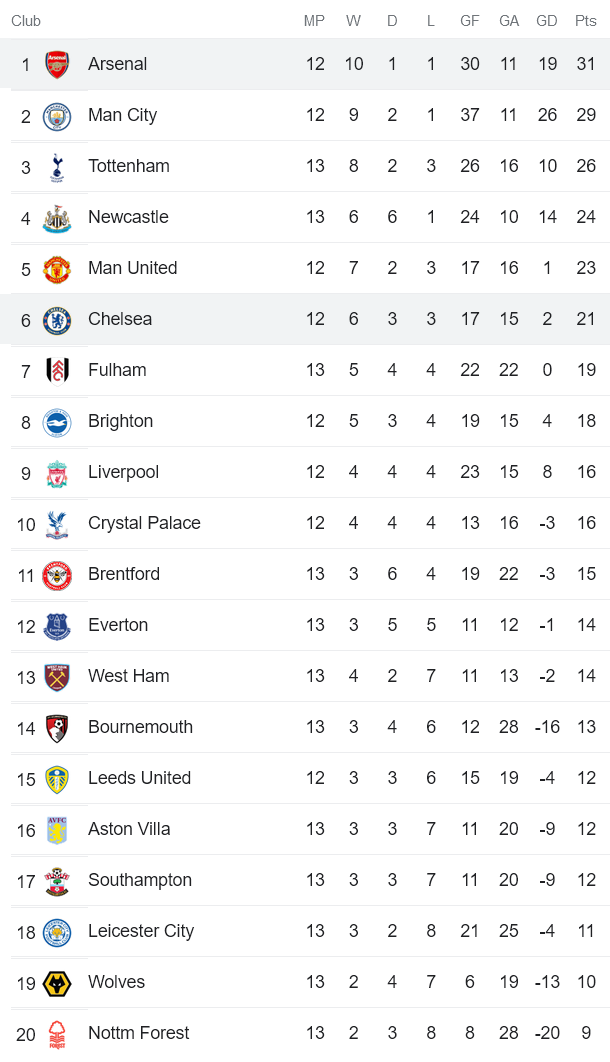This screenshot has height=1062, width=610.
Task: Select the Everton table row name
Action: (x=118, y=625)
